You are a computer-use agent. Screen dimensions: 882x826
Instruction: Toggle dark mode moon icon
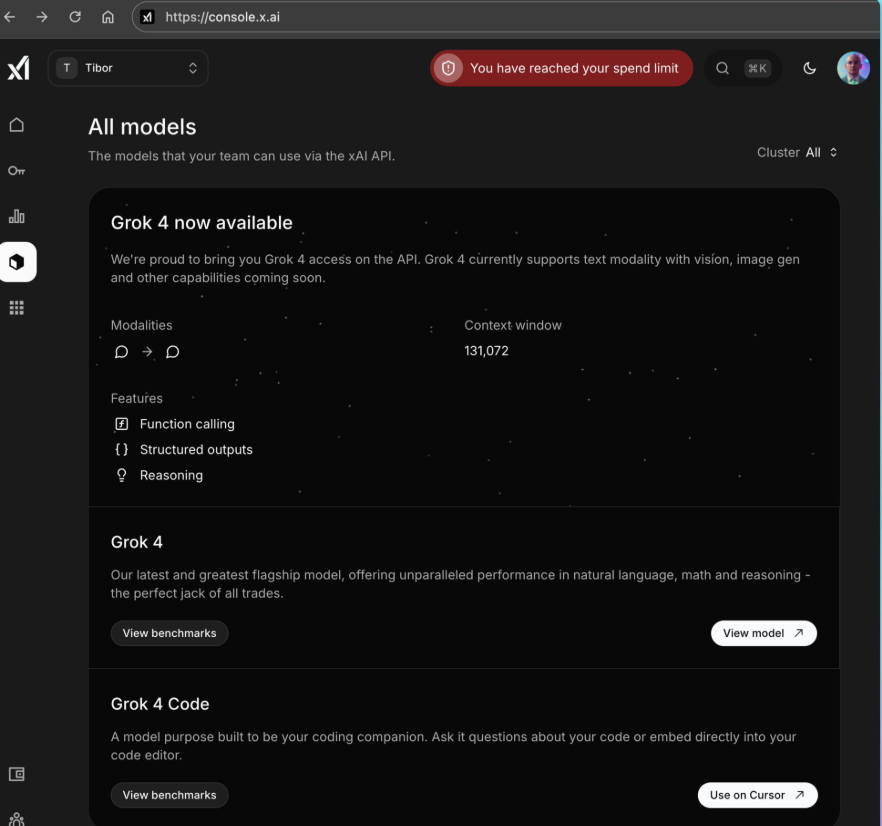(810, 68)
